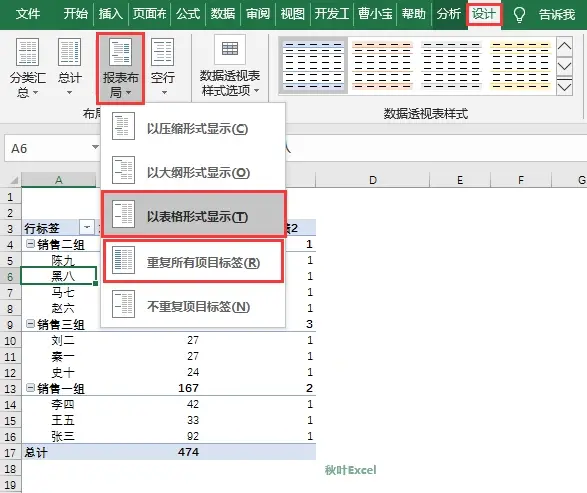Apply the light orange pivot table style
Screen dimensions: 587x493
pyautogui.click(x=382, y=65)
